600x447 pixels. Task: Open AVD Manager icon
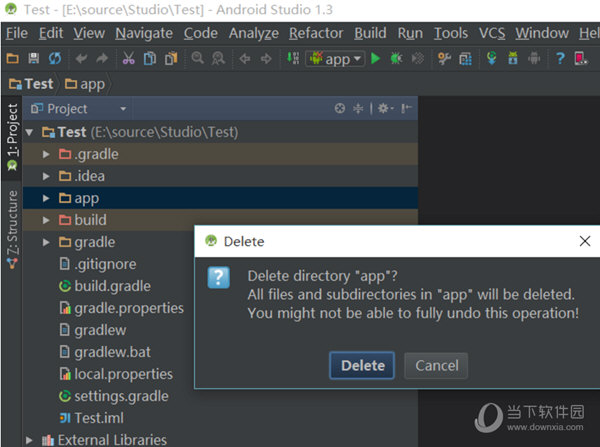tap(513, 59)
